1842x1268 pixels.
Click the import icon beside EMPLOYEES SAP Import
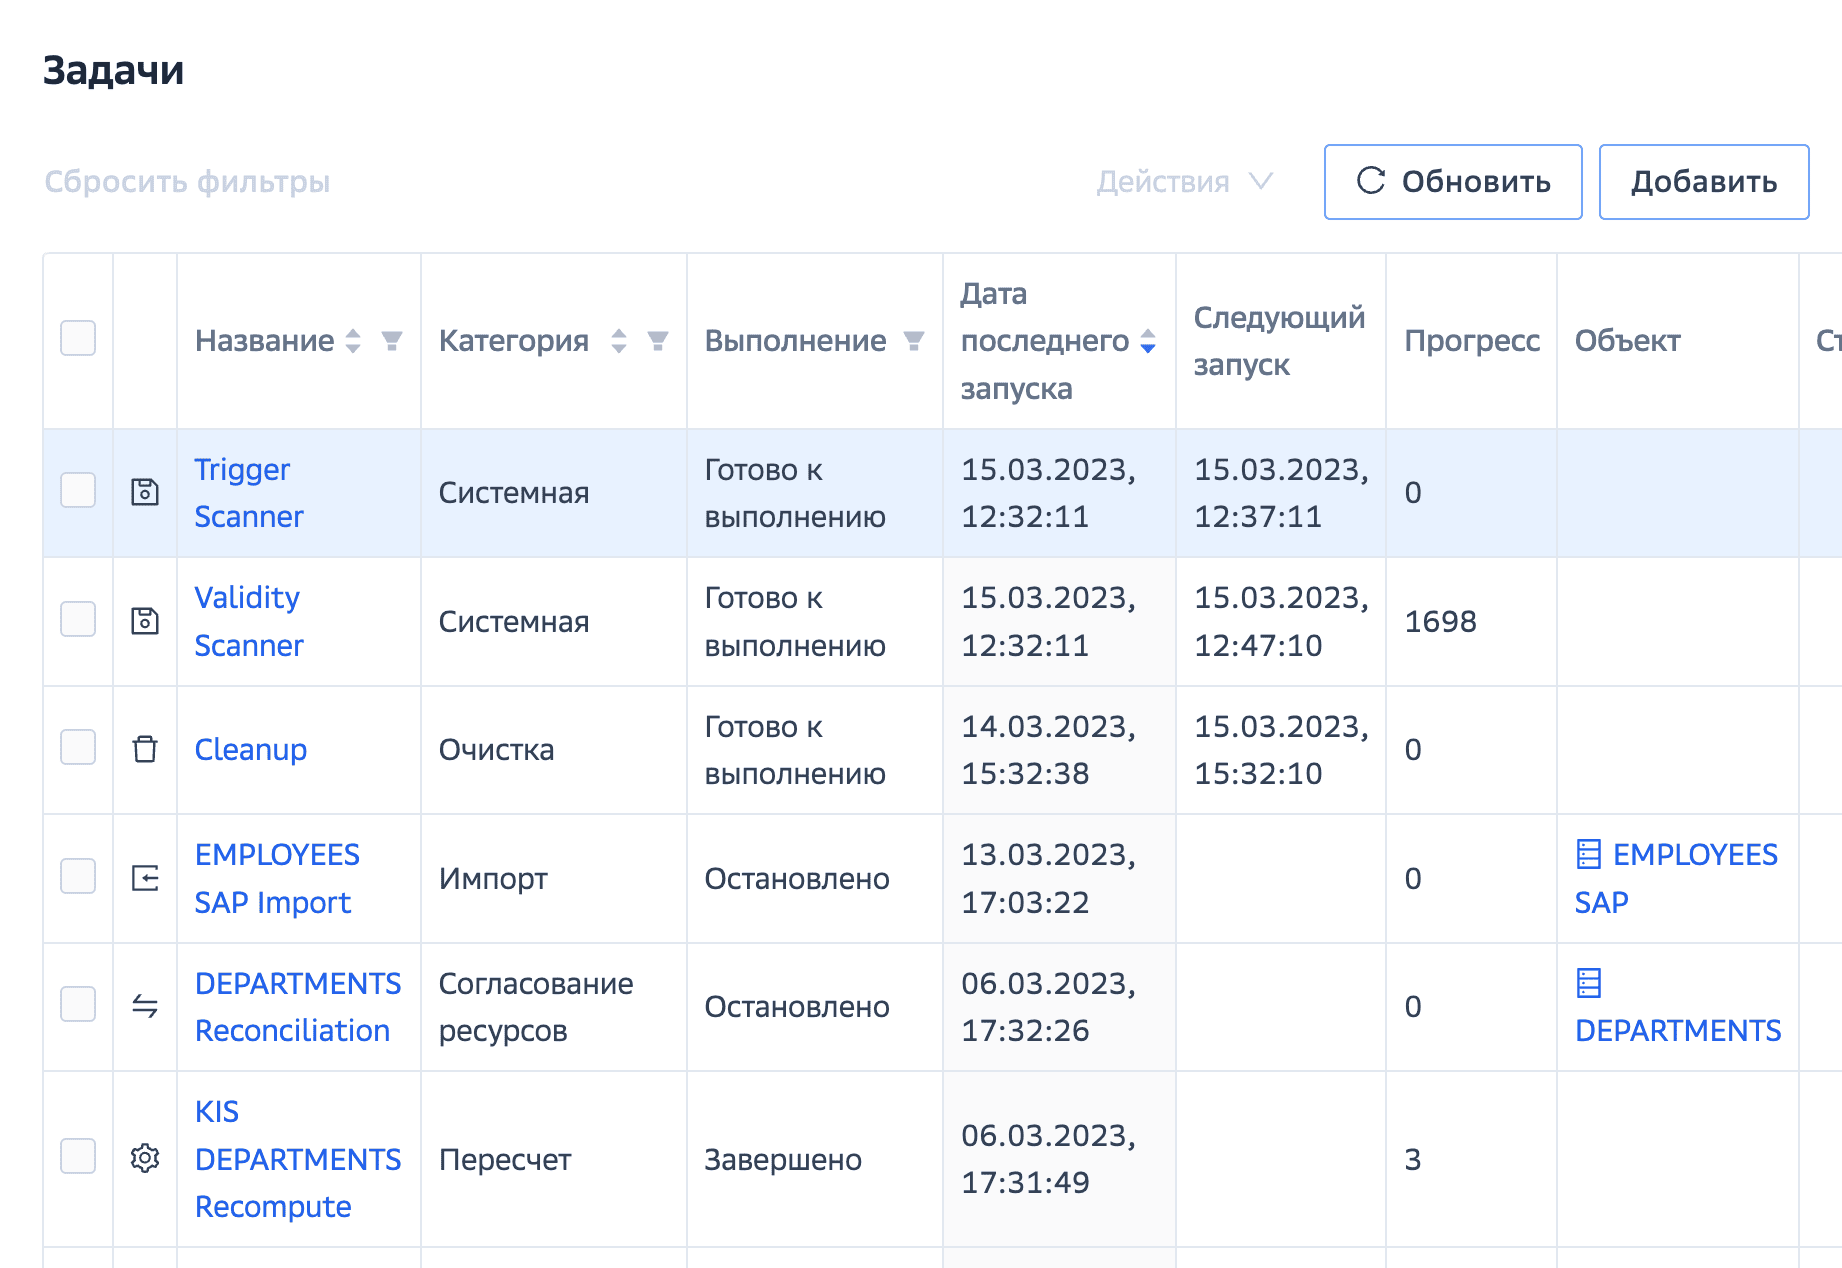click(x=145, y=878)
